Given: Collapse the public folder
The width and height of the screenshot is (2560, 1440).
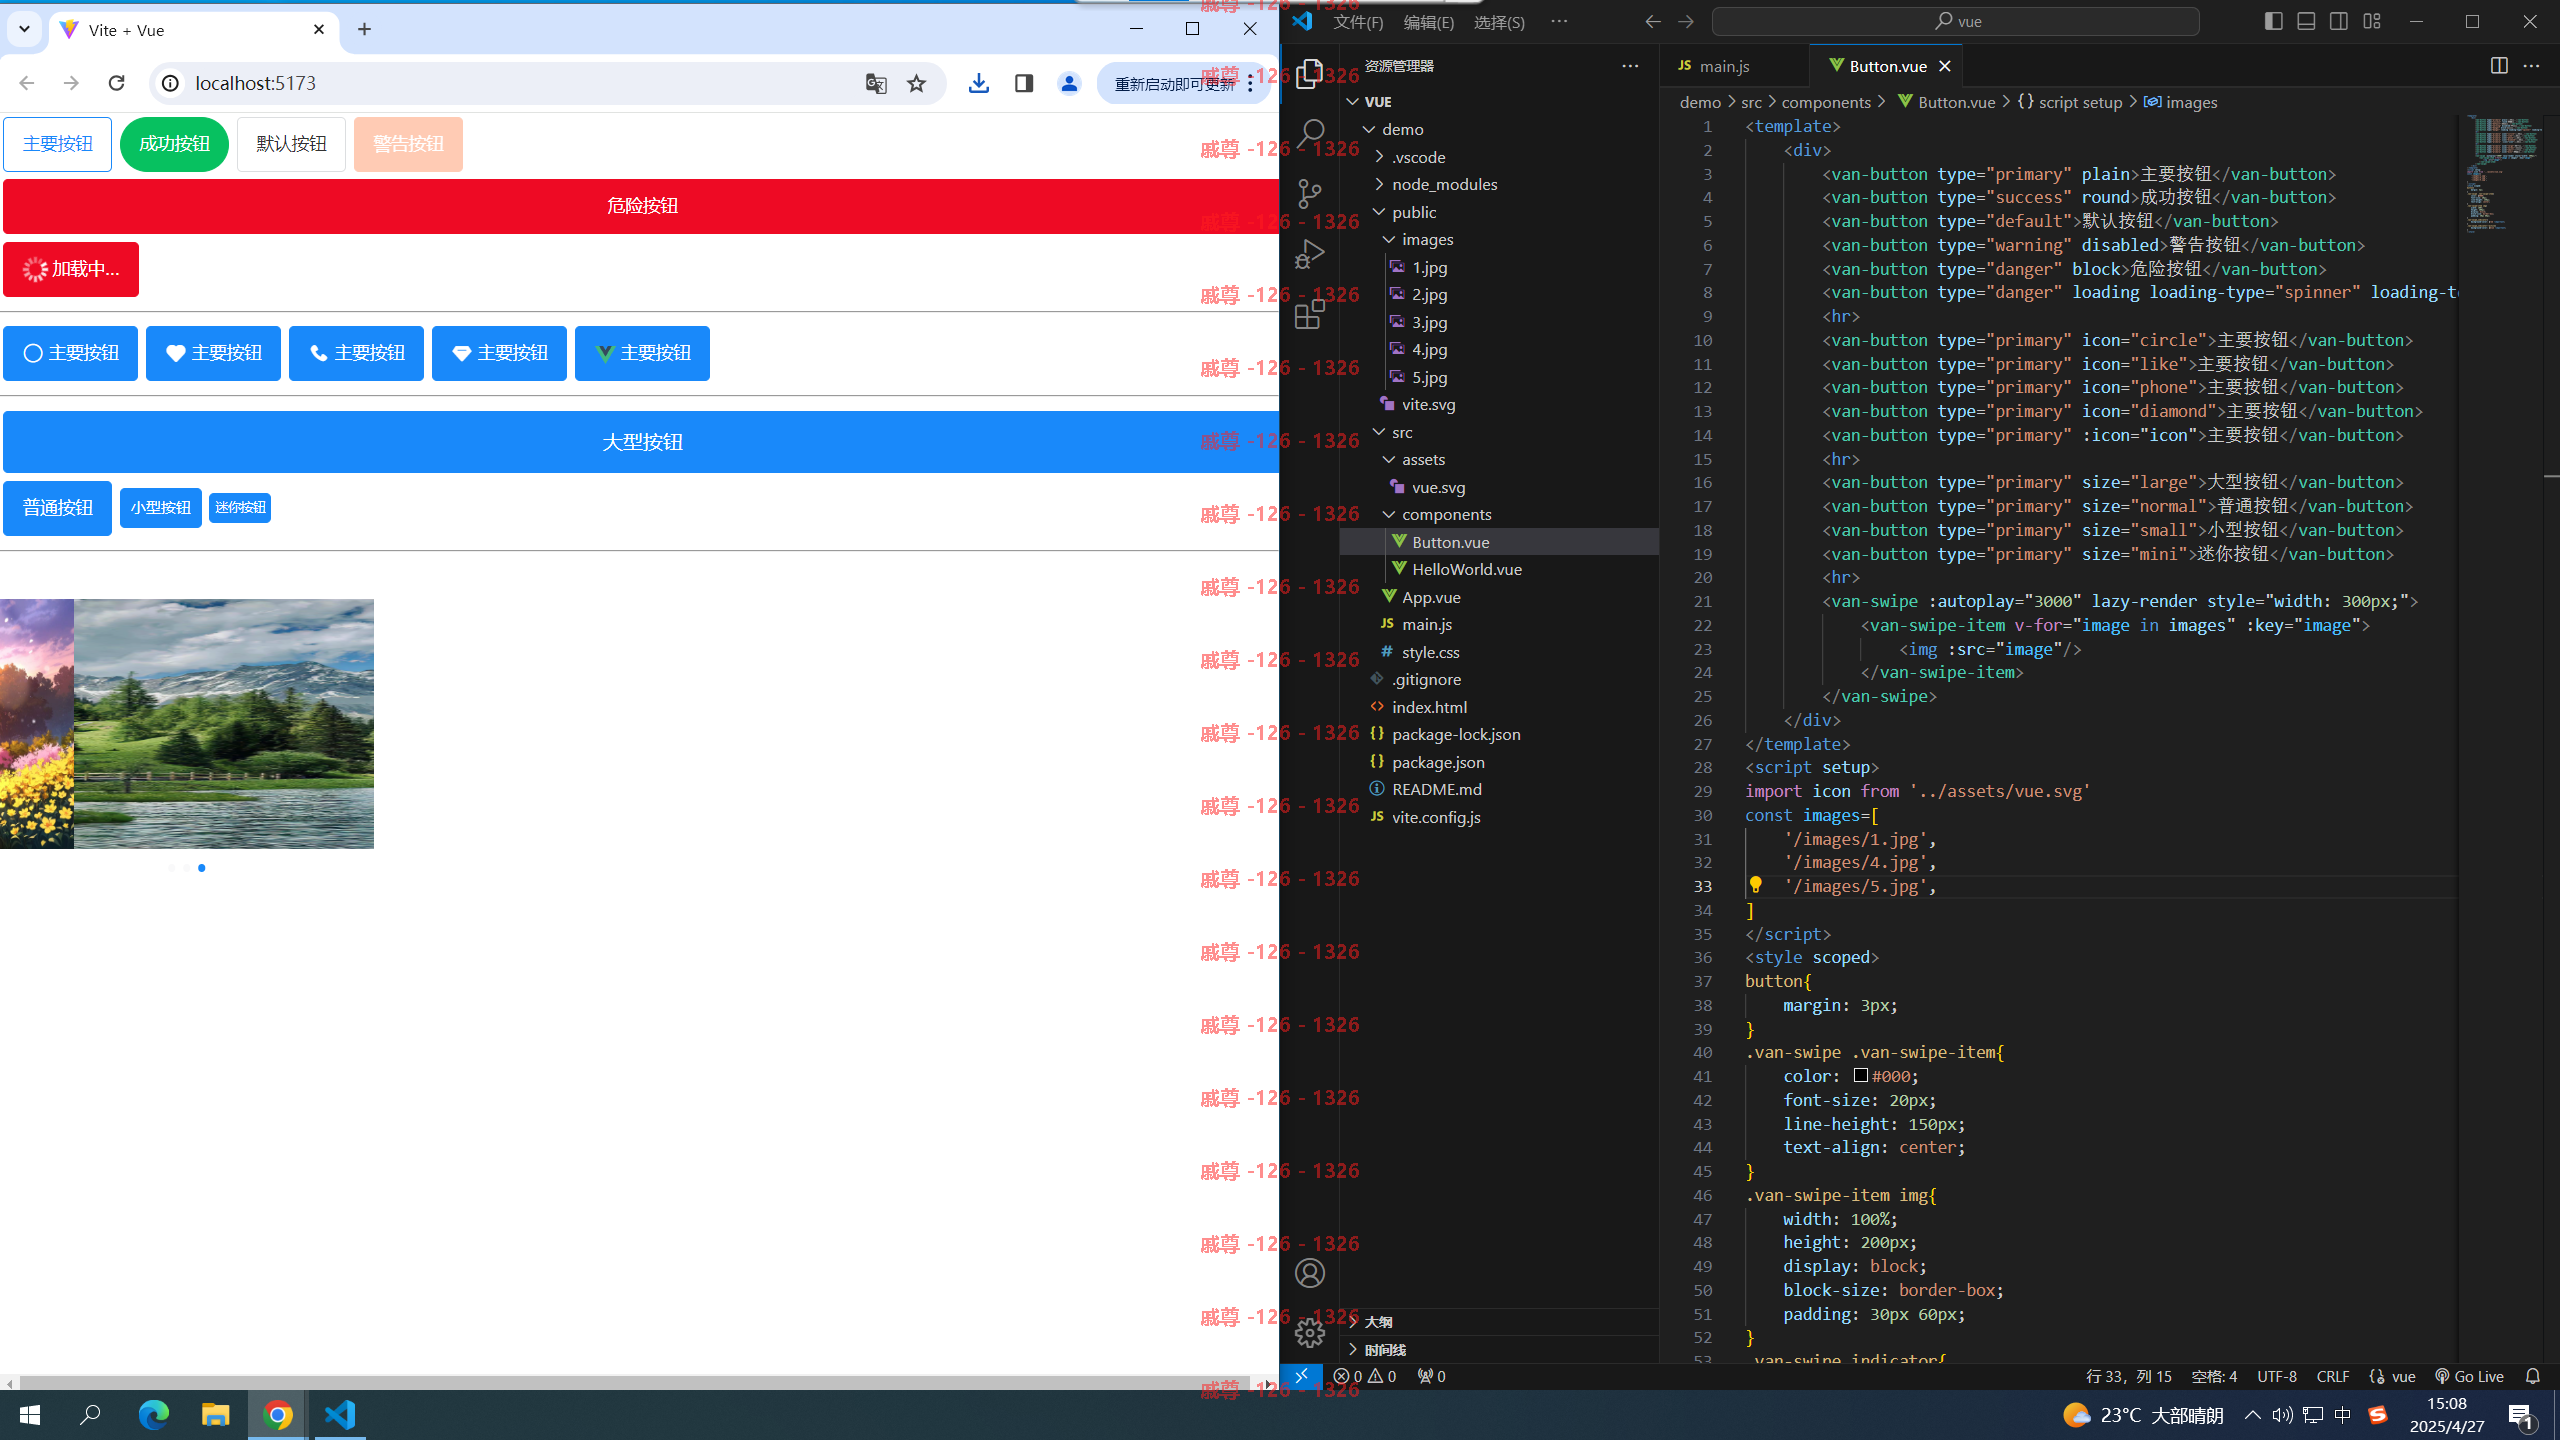Looking at the screenshot, I should [x=1379, y=212].
